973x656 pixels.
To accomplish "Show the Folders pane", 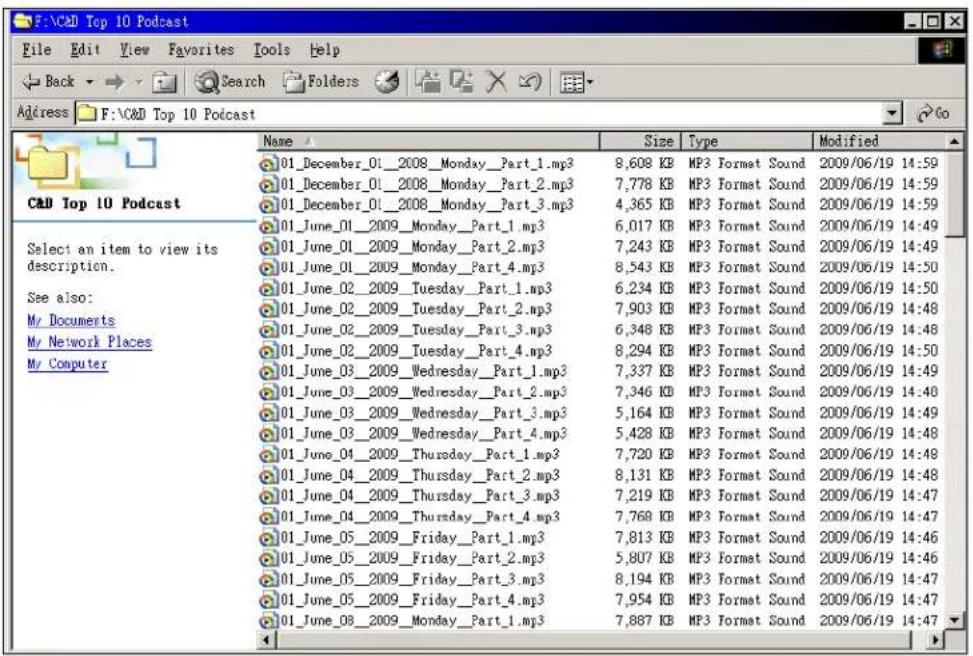I will point(321,81).
